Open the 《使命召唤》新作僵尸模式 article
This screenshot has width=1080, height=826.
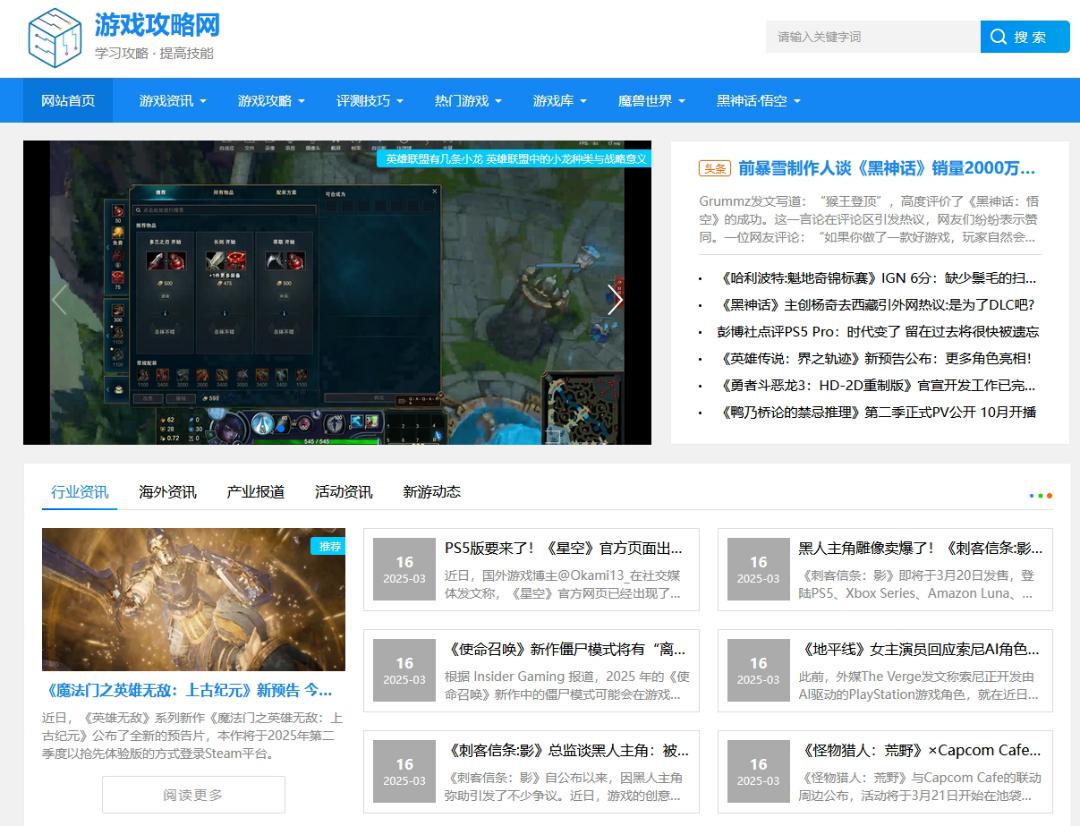[566, 650]
